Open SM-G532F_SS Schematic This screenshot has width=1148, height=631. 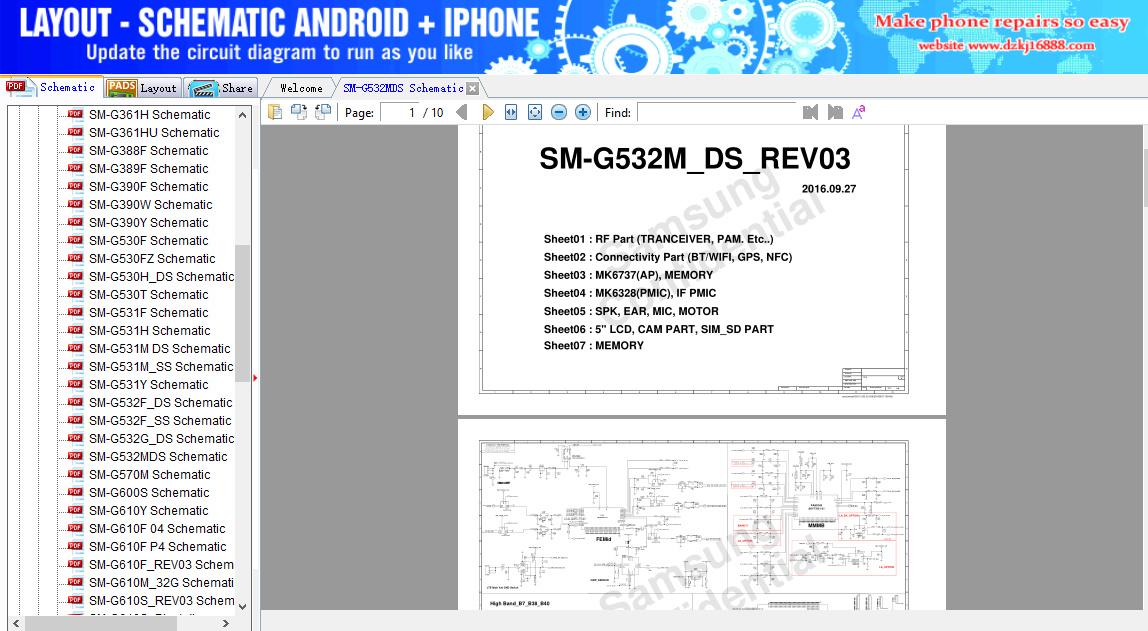tap(160, 421)
